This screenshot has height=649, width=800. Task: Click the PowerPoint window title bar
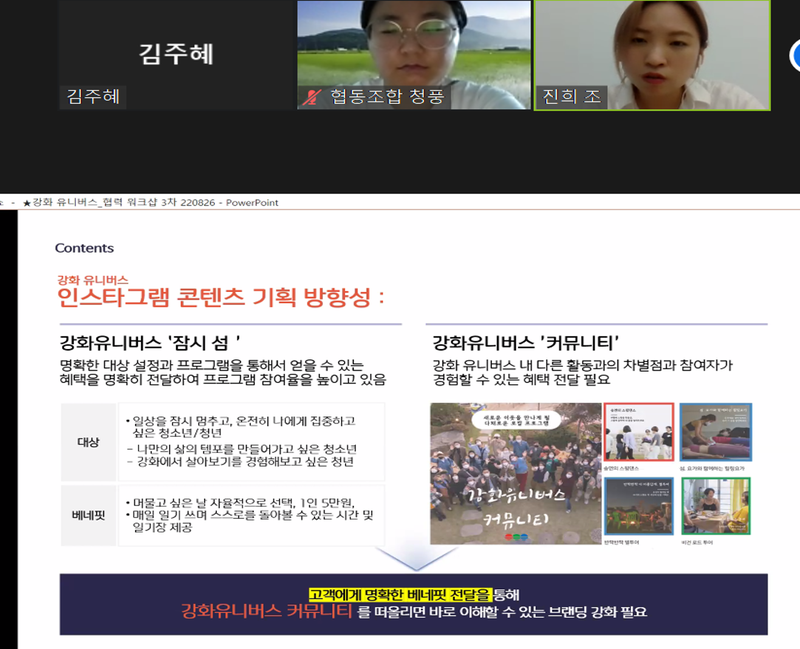pos(150,202)
